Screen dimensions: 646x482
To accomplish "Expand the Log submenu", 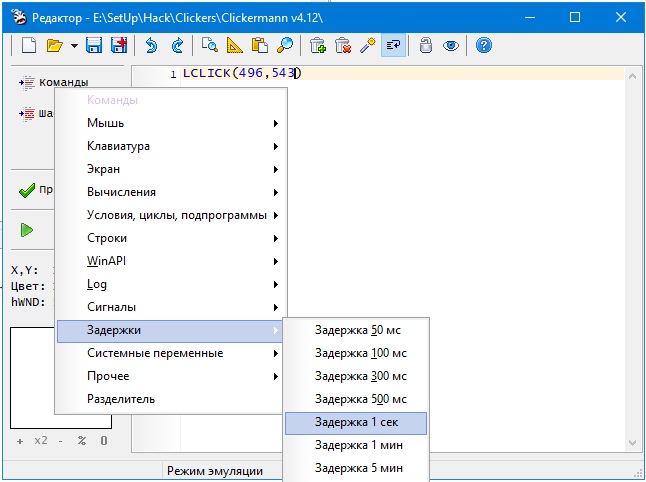I will [170, 285].
